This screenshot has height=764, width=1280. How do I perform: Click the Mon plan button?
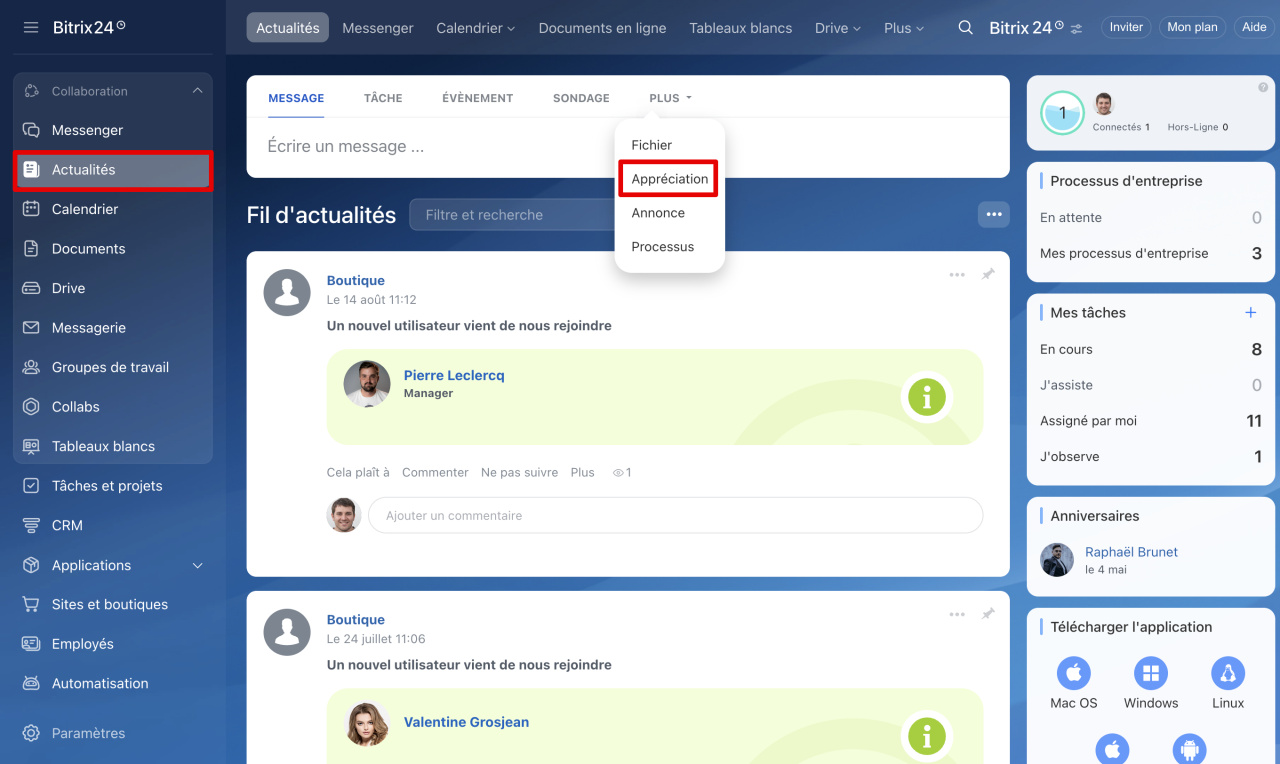pos(1192,27)
